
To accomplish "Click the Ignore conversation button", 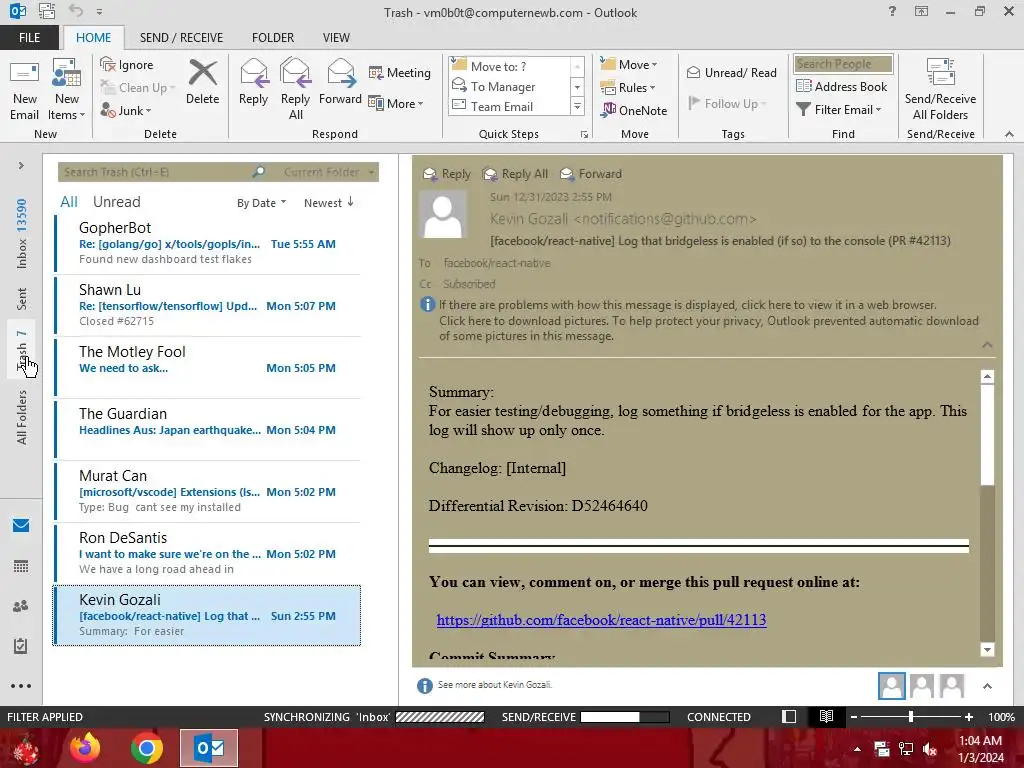I will click(127, 65).
